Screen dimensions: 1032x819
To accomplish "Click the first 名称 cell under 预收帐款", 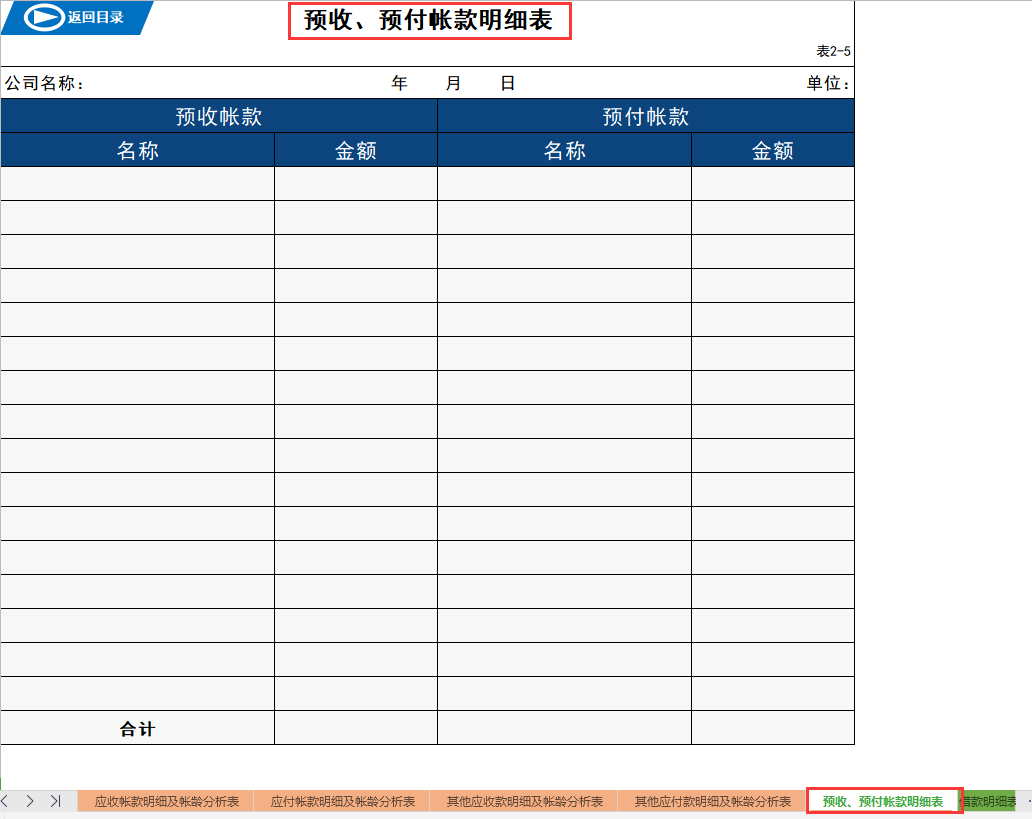I will click(137, 183).
